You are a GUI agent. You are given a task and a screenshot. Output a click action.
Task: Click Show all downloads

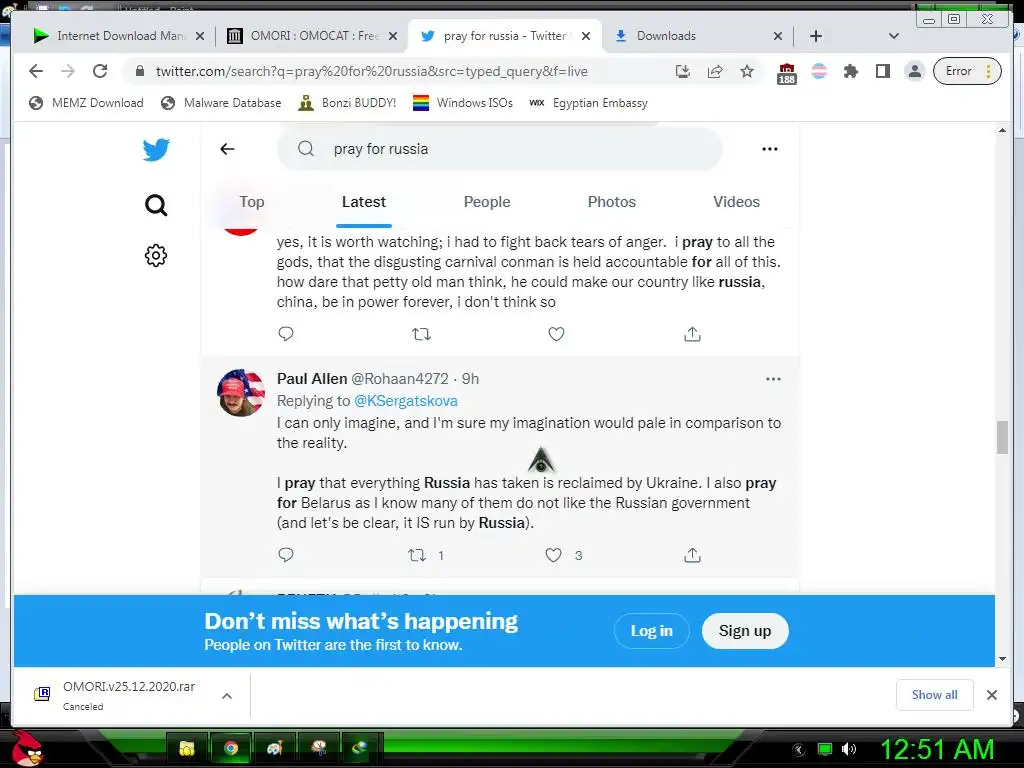click(935, 695)
